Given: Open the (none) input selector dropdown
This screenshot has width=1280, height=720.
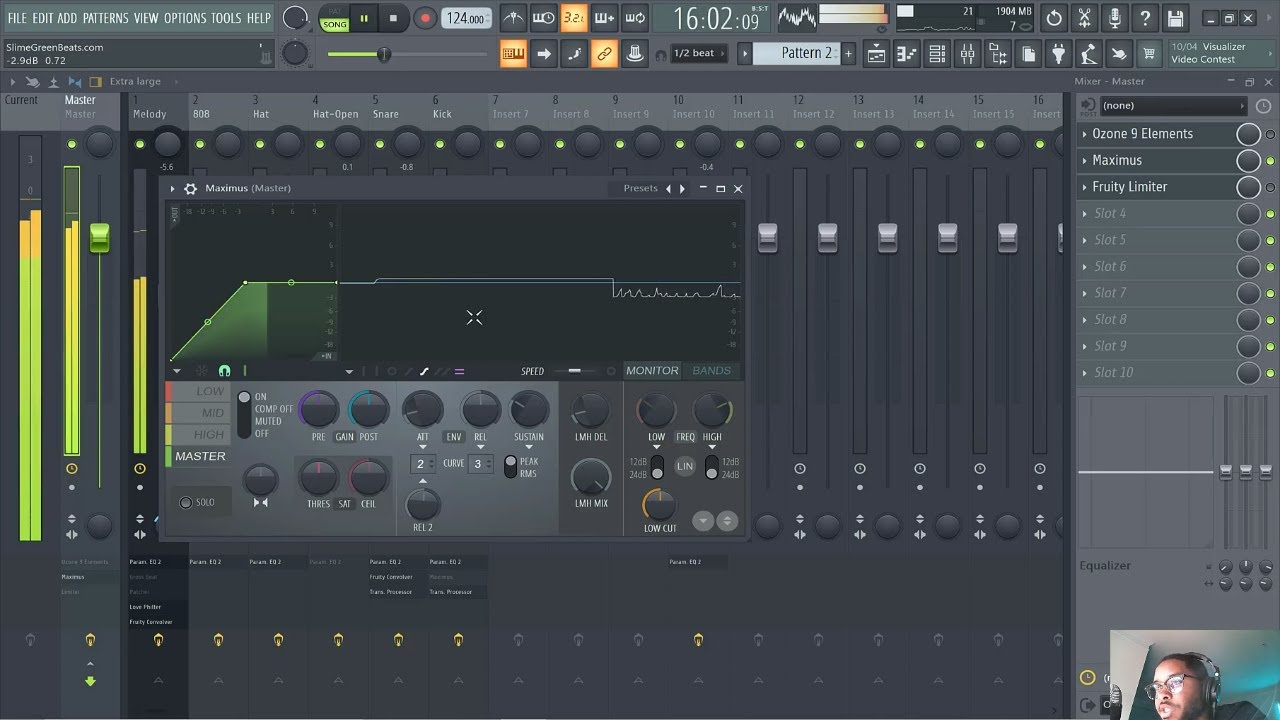Looking at the screenshot, I should 1174,105.
